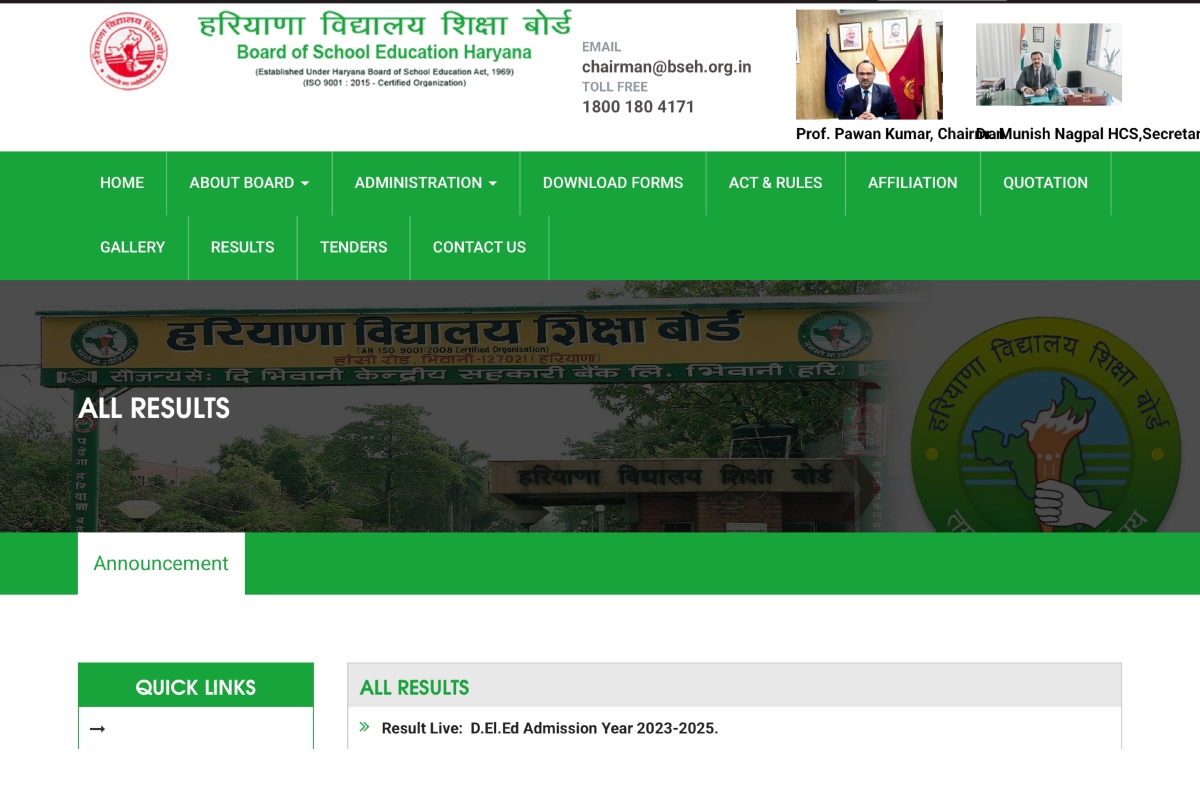Viewport: 1200px width, 800px height.
Task: Open DOWNLOAD FORMS page
Action: coord(613,183)
